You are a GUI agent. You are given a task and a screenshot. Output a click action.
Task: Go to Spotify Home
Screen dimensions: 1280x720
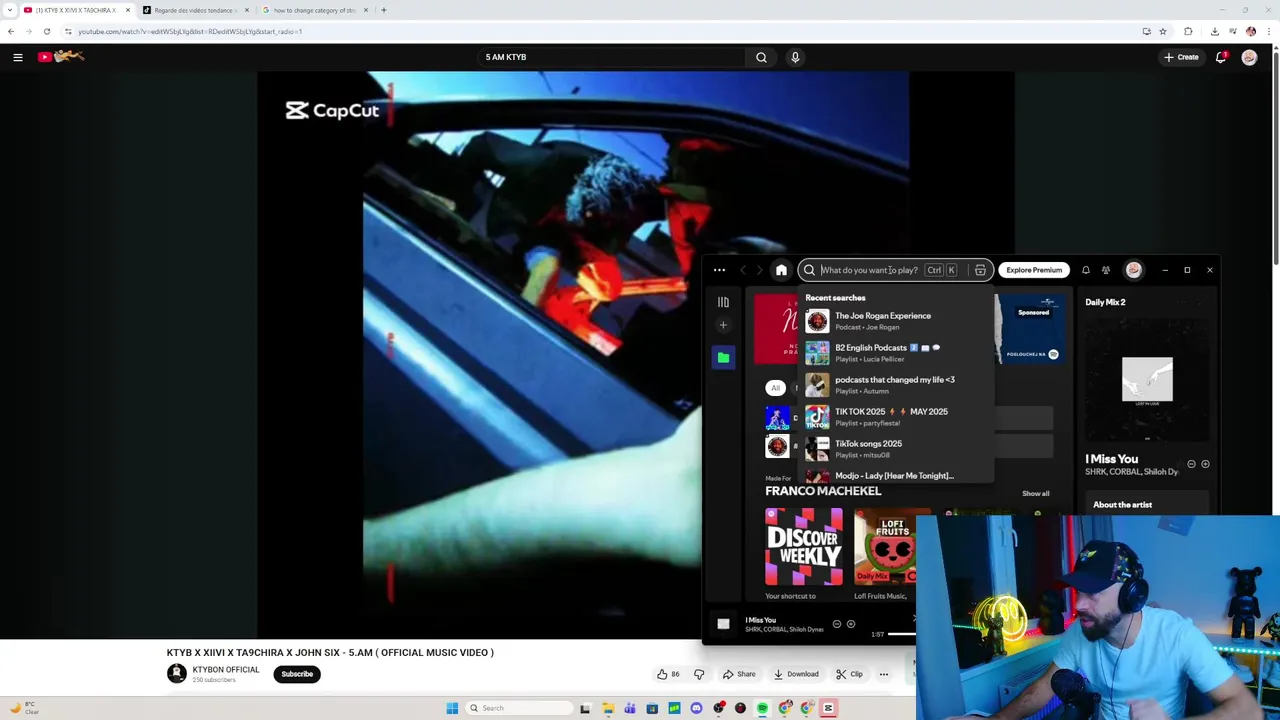[x=782, y=270]
